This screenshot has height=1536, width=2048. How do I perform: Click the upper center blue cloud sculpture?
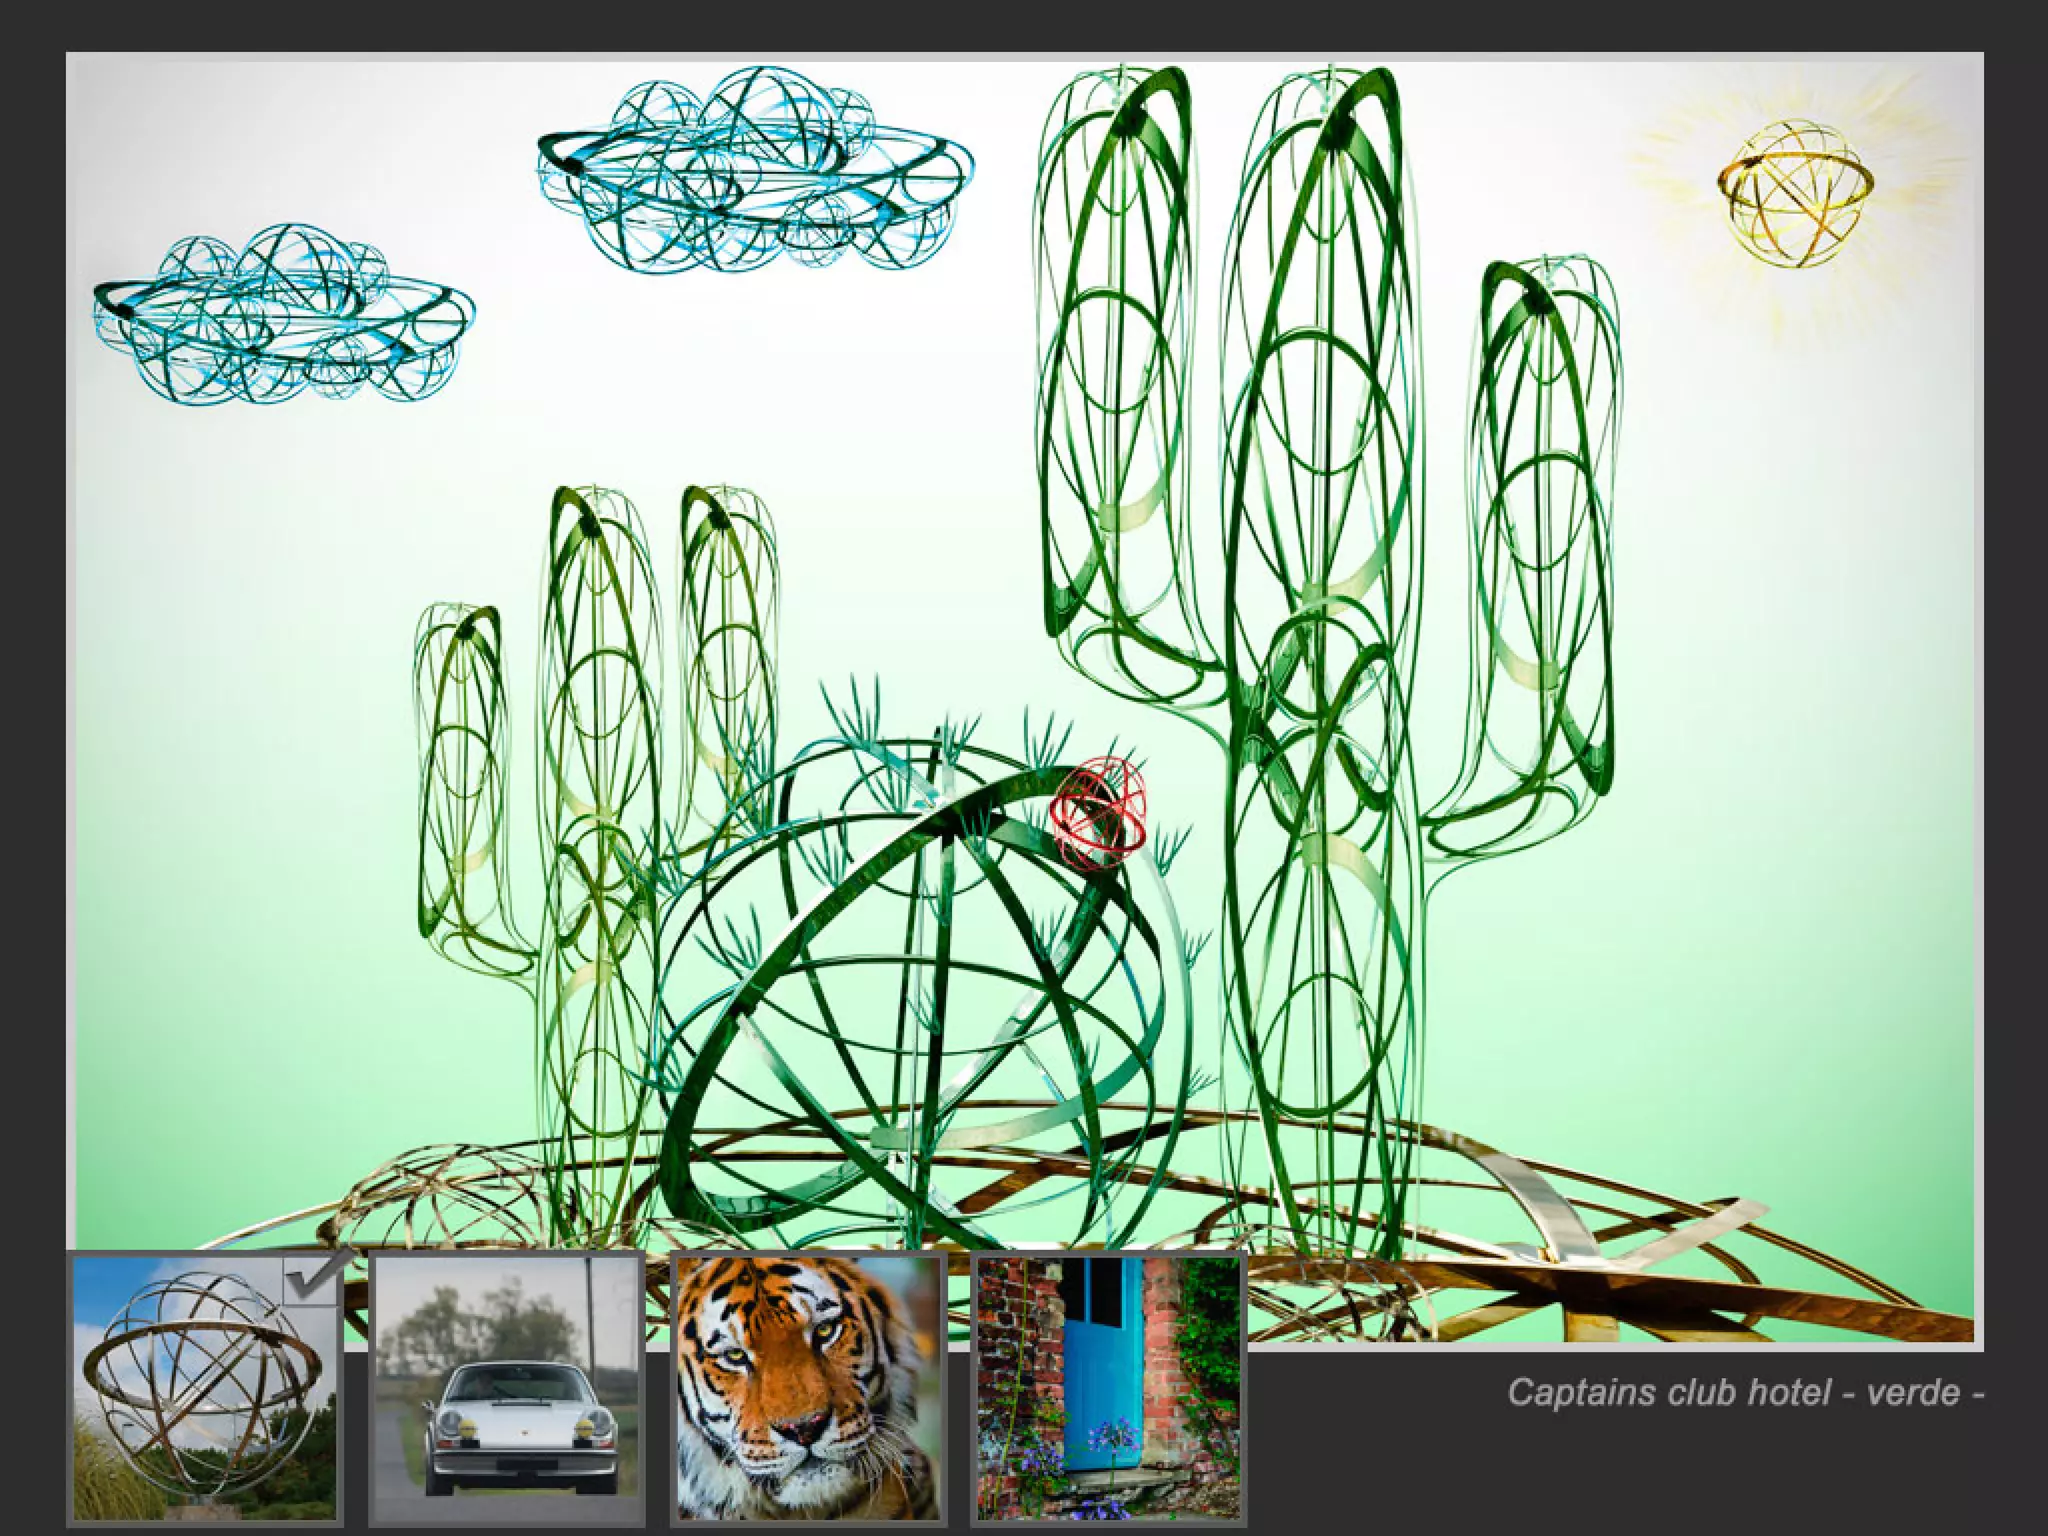click(x=754, y=172)
